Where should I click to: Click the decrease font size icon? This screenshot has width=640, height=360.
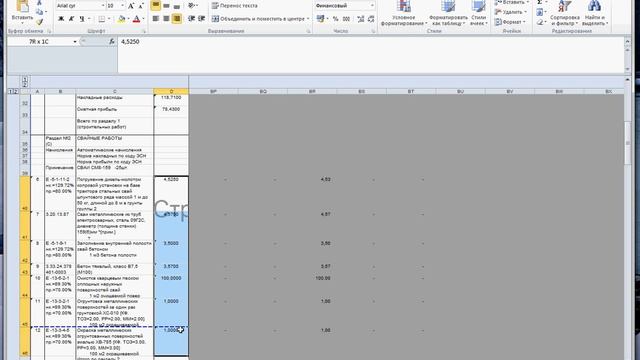(141, 6)
